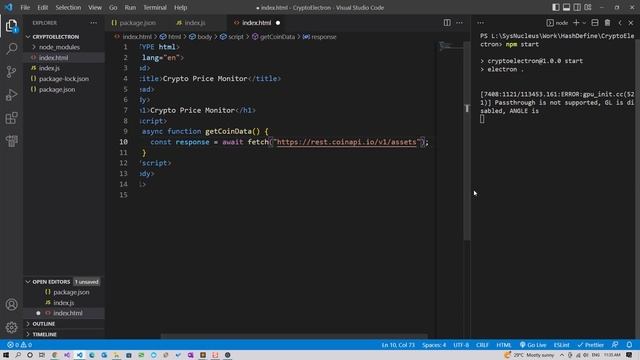
Task: Expand the TIMELINE section
Action: click(x=44, y=334)
